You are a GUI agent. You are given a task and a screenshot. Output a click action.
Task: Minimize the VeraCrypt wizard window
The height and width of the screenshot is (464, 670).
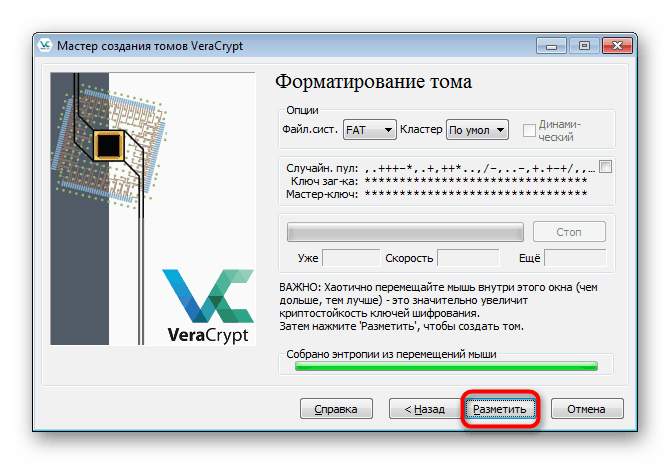(551, 46)
